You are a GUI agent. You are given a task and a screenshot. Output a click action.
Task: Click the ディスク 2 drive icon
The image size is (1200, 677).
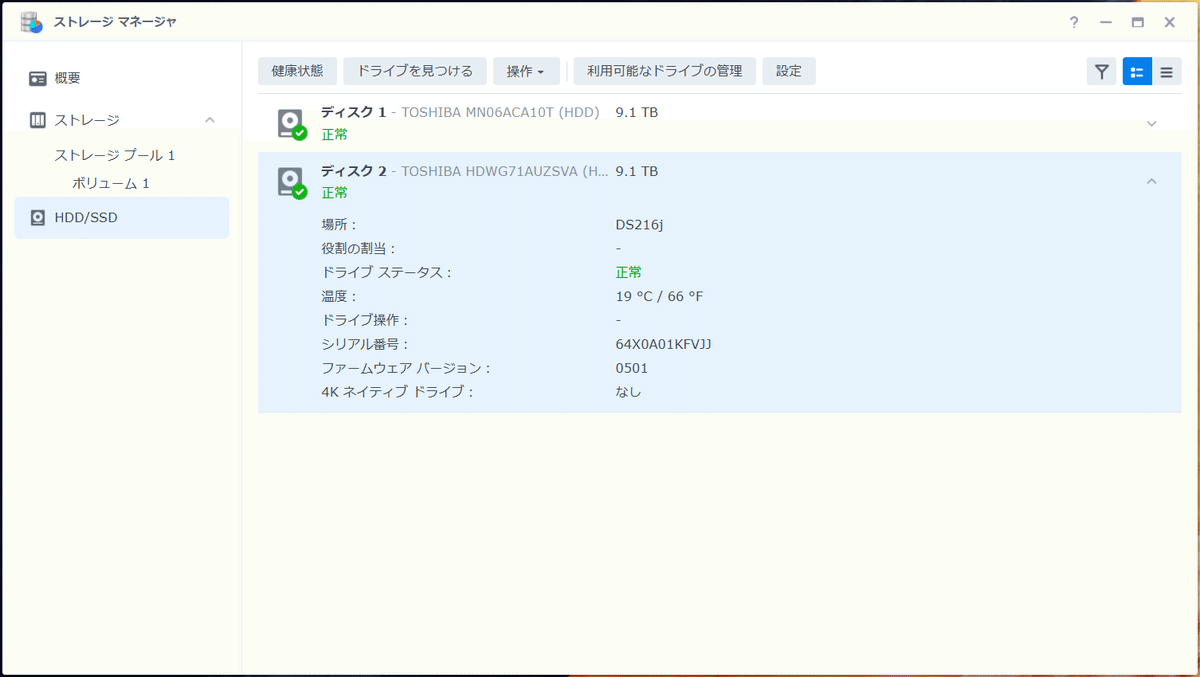coord(289,180)
